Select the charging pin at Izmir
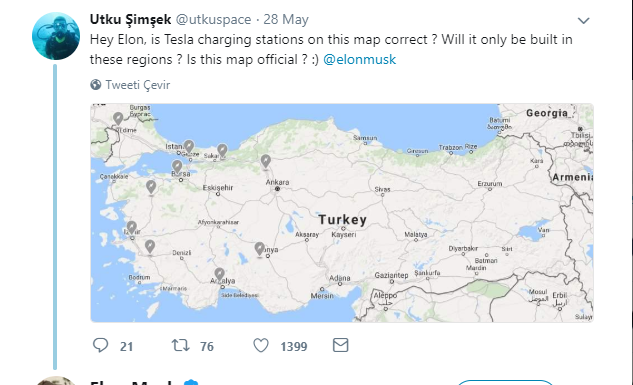 pos(132,228)
